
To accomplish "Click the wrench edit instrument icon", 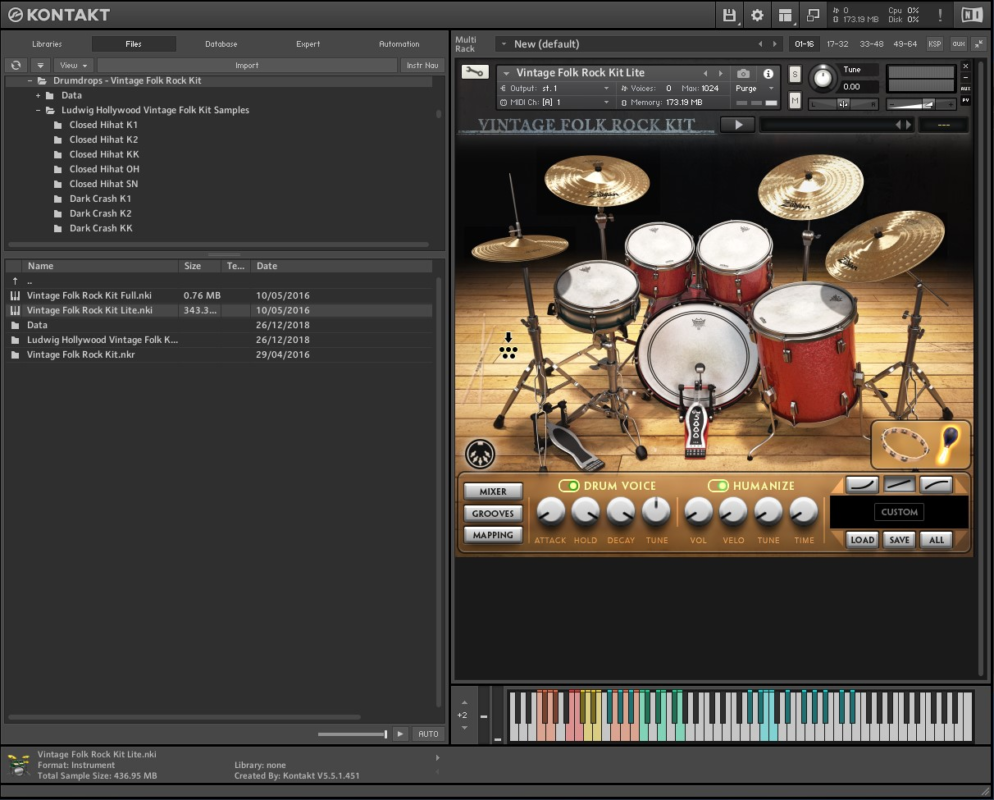I will [474, 72].
